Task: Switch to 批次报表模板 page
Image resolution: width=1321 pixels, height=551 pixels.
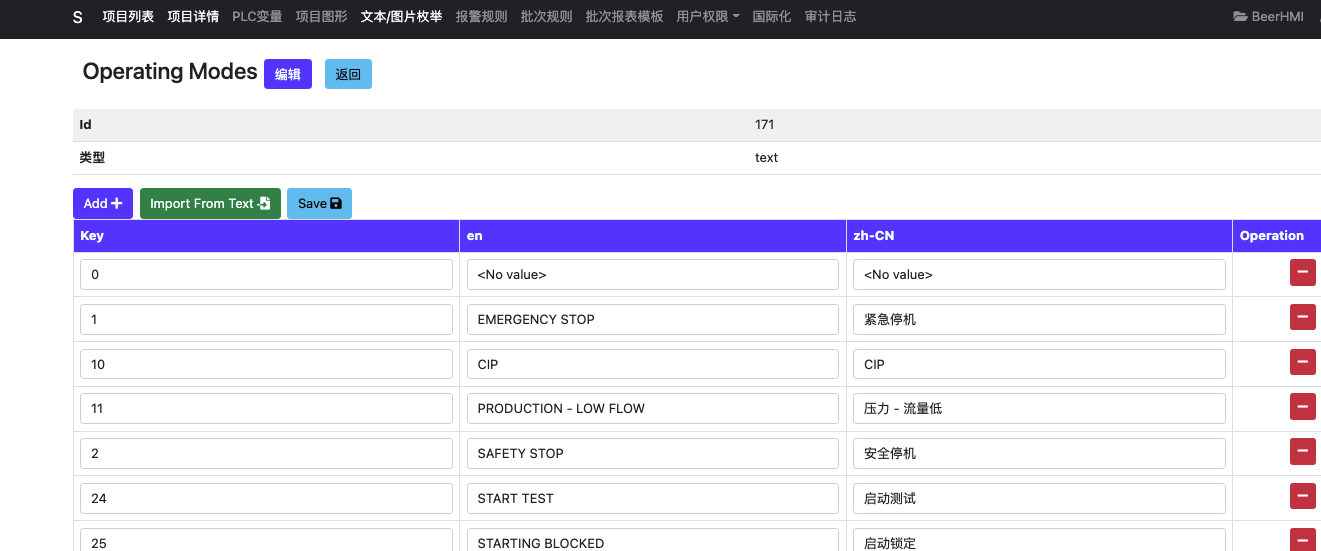Action: tap(624, 17)
